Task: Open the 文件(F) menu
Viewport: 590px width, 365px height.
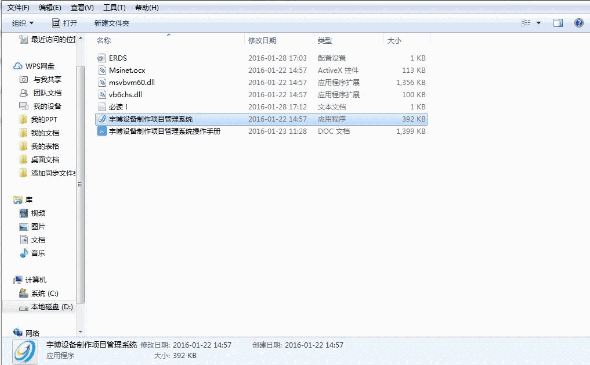Action: coord(18,8)
